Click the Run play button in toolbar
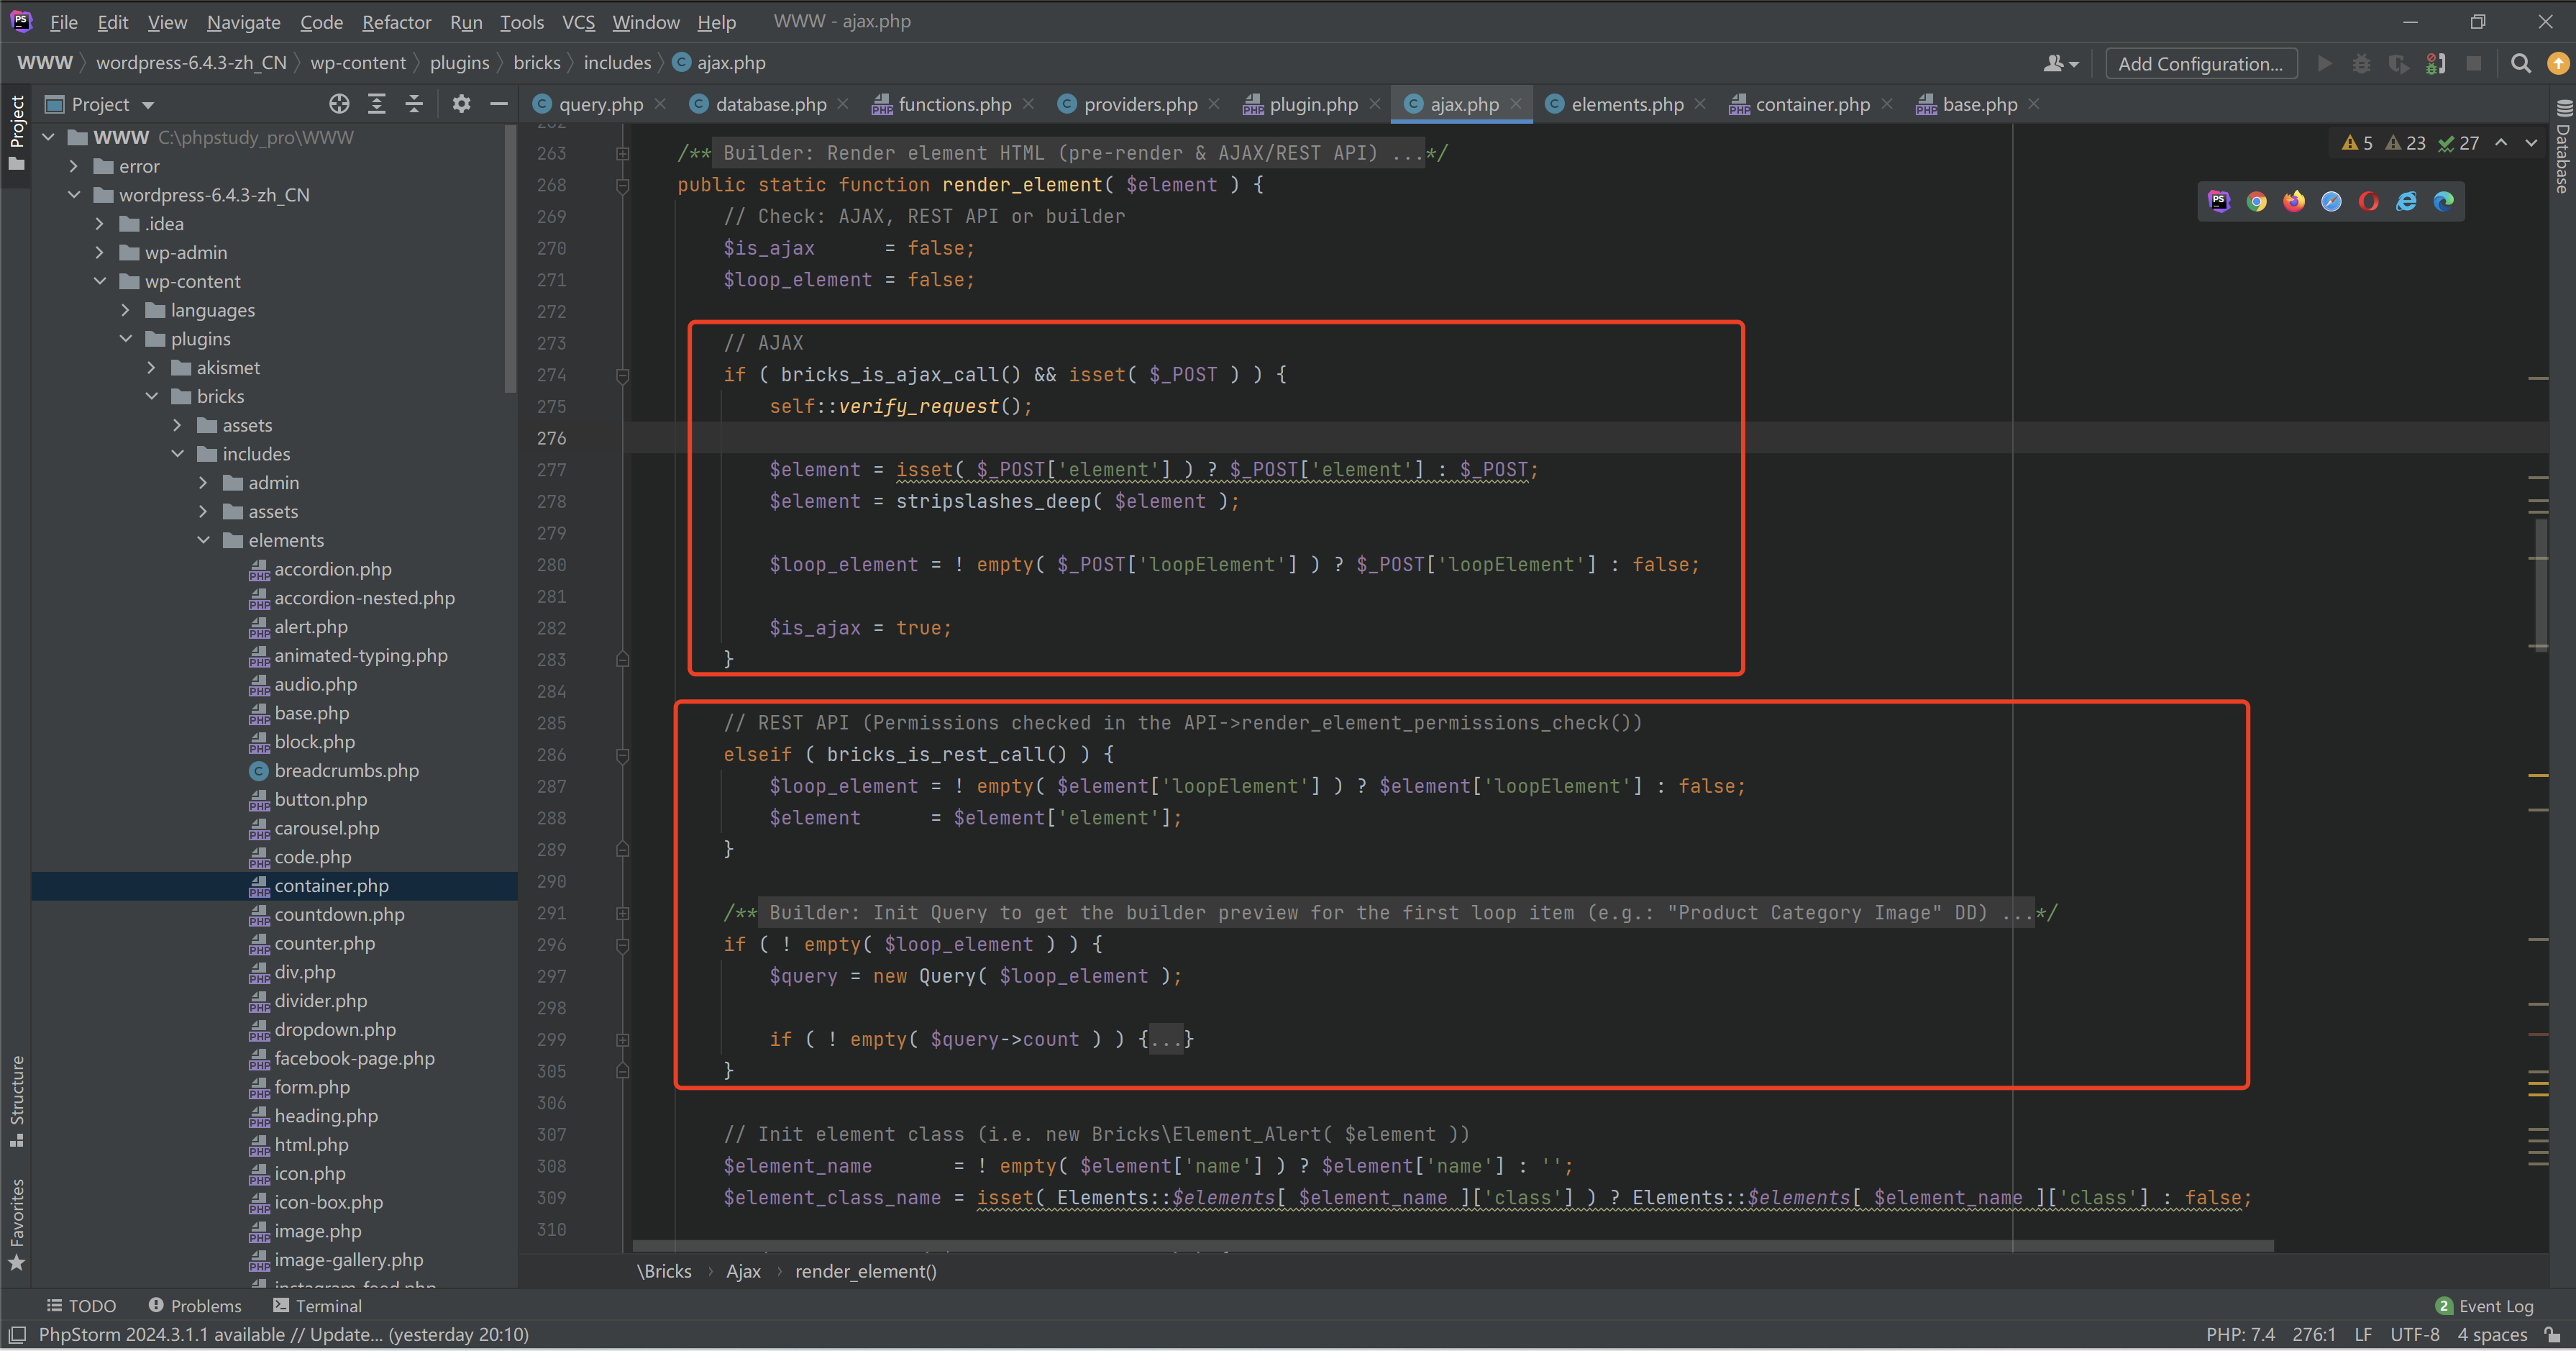The width and height of the screenshot is (2576, 1351). [2325, 63]
